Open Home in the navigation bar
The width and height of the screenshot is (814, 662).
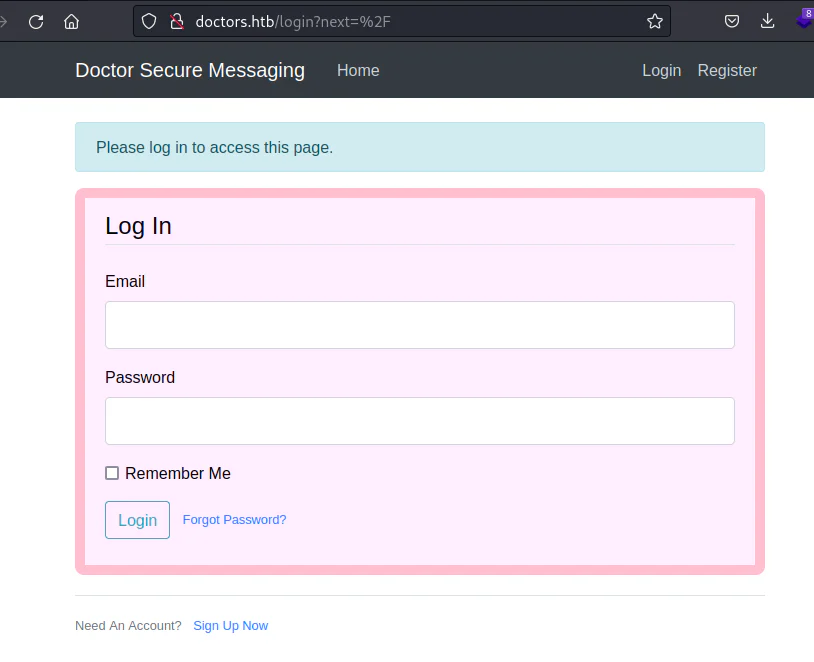point(358,71)
